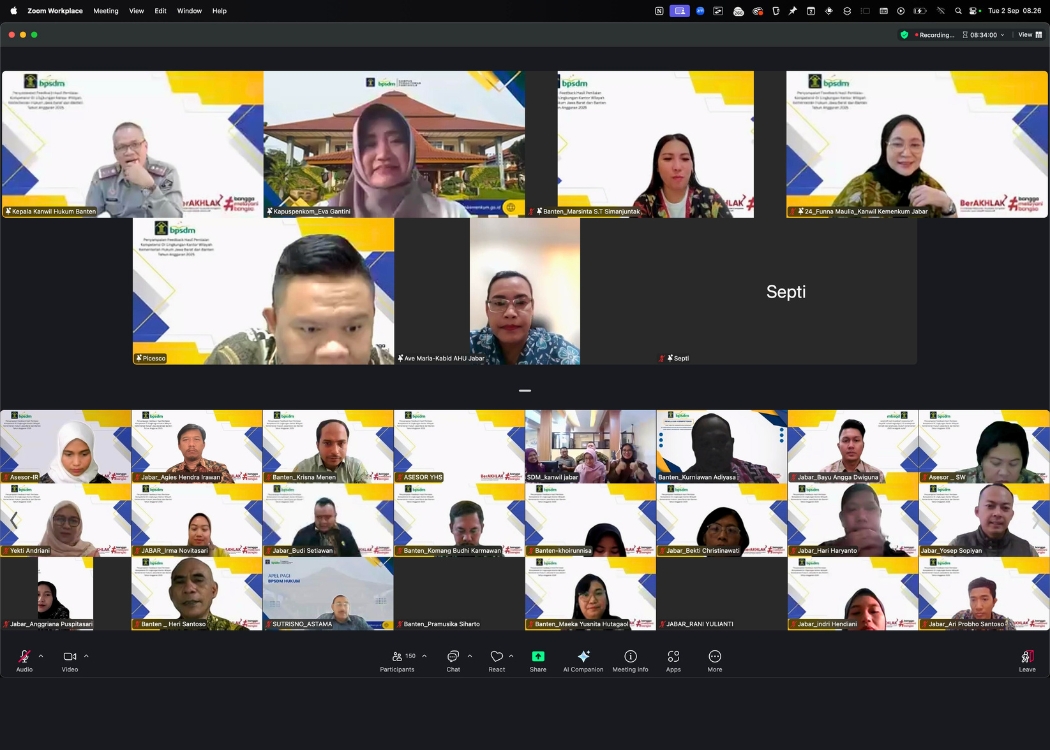Select 24_Funna Maulia video tile

pos(917,144)
